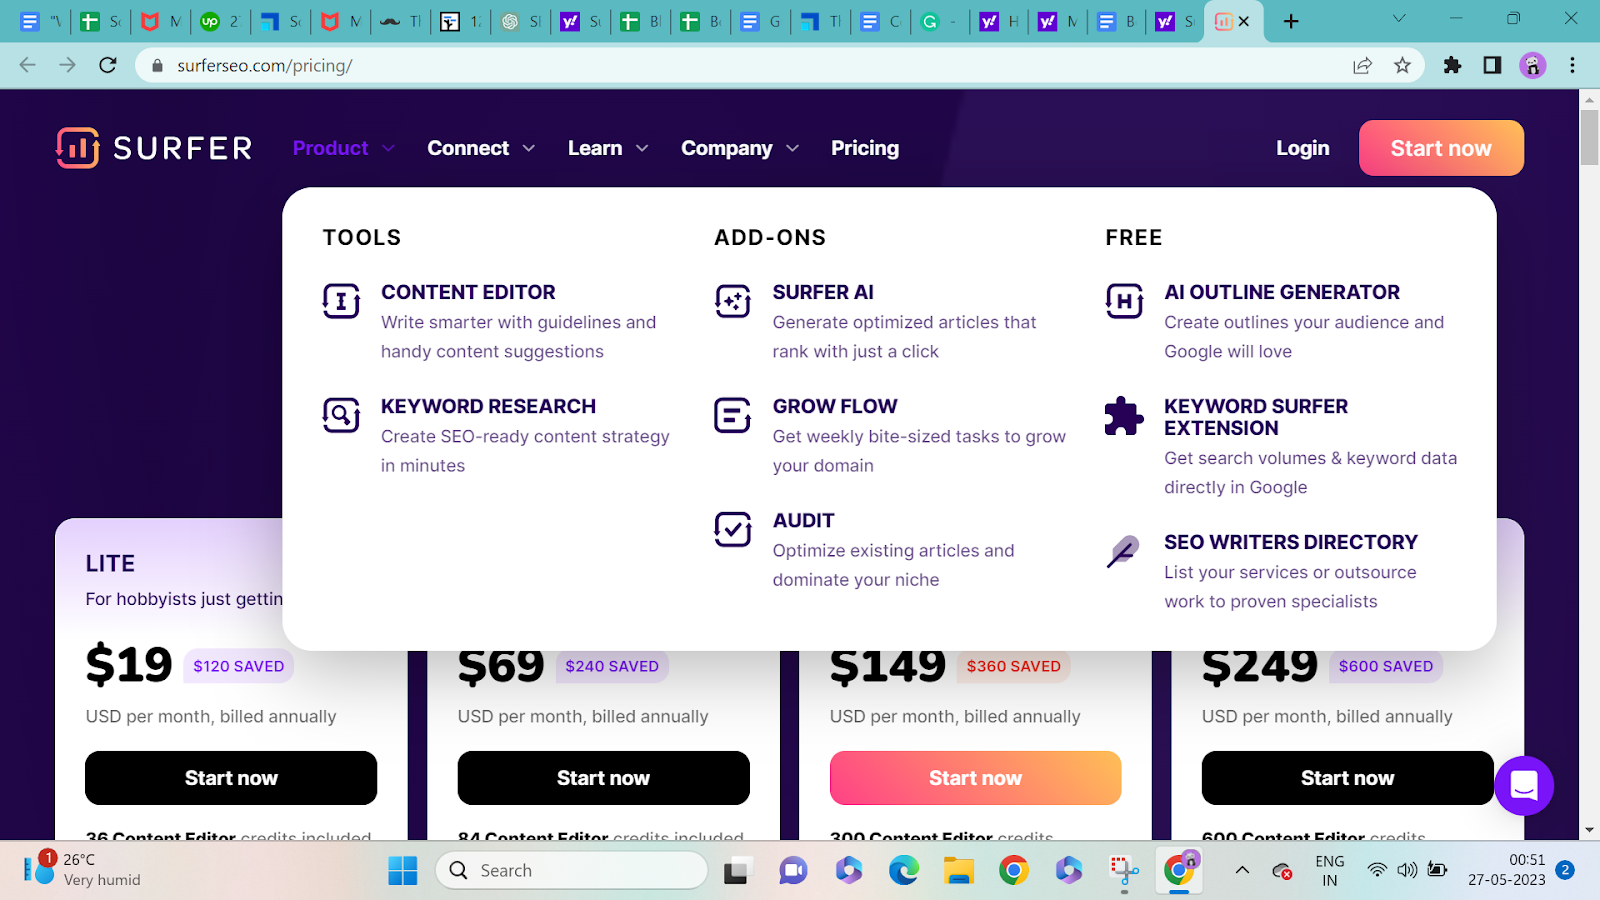The image size is (1600, 900).
Task: Open the GROW FLOW link
Action: [x=835, y=406]
